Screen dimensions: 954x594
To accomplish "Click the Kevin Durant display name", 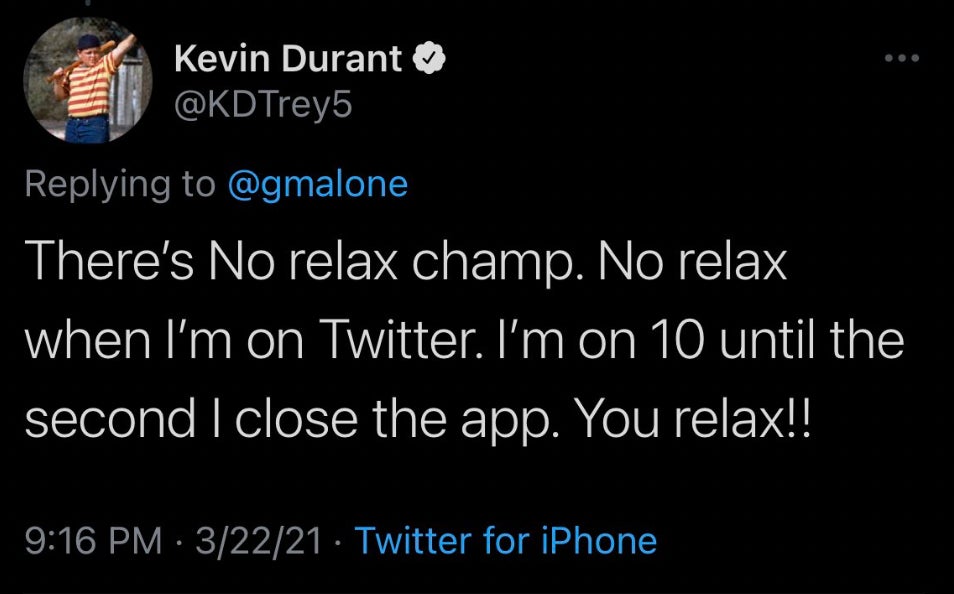I will pos(288,61).
